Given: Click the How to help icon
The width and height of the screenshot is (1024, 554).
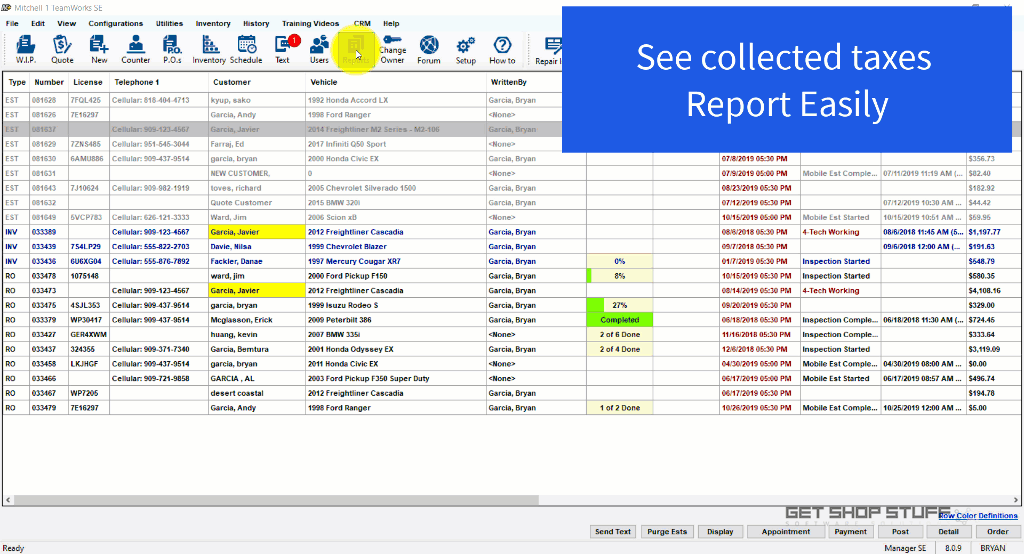Looking at the screenshot, I should (502, 47).
